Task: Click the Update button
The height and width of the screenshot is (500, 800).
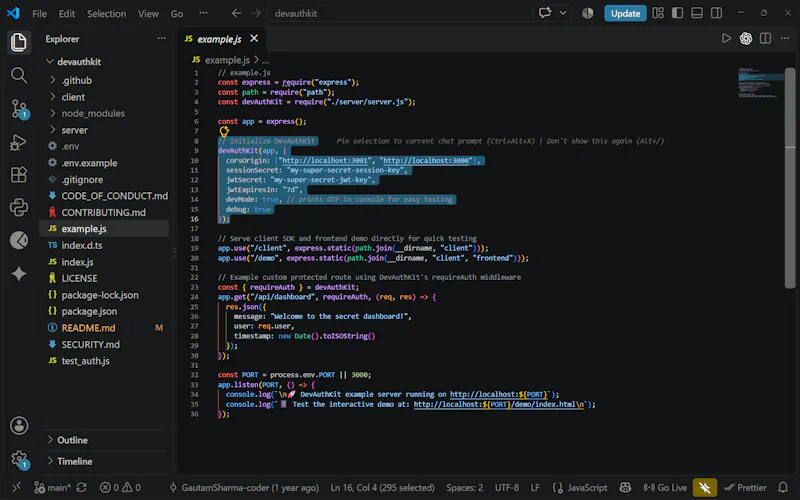Action: 625,13
